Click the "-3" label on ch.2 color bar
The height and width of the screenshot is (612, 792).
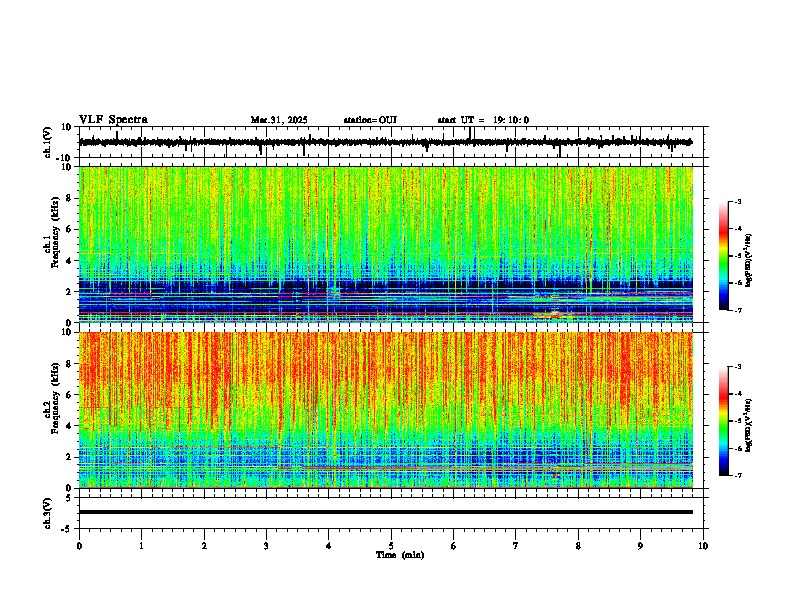(737, 367)
